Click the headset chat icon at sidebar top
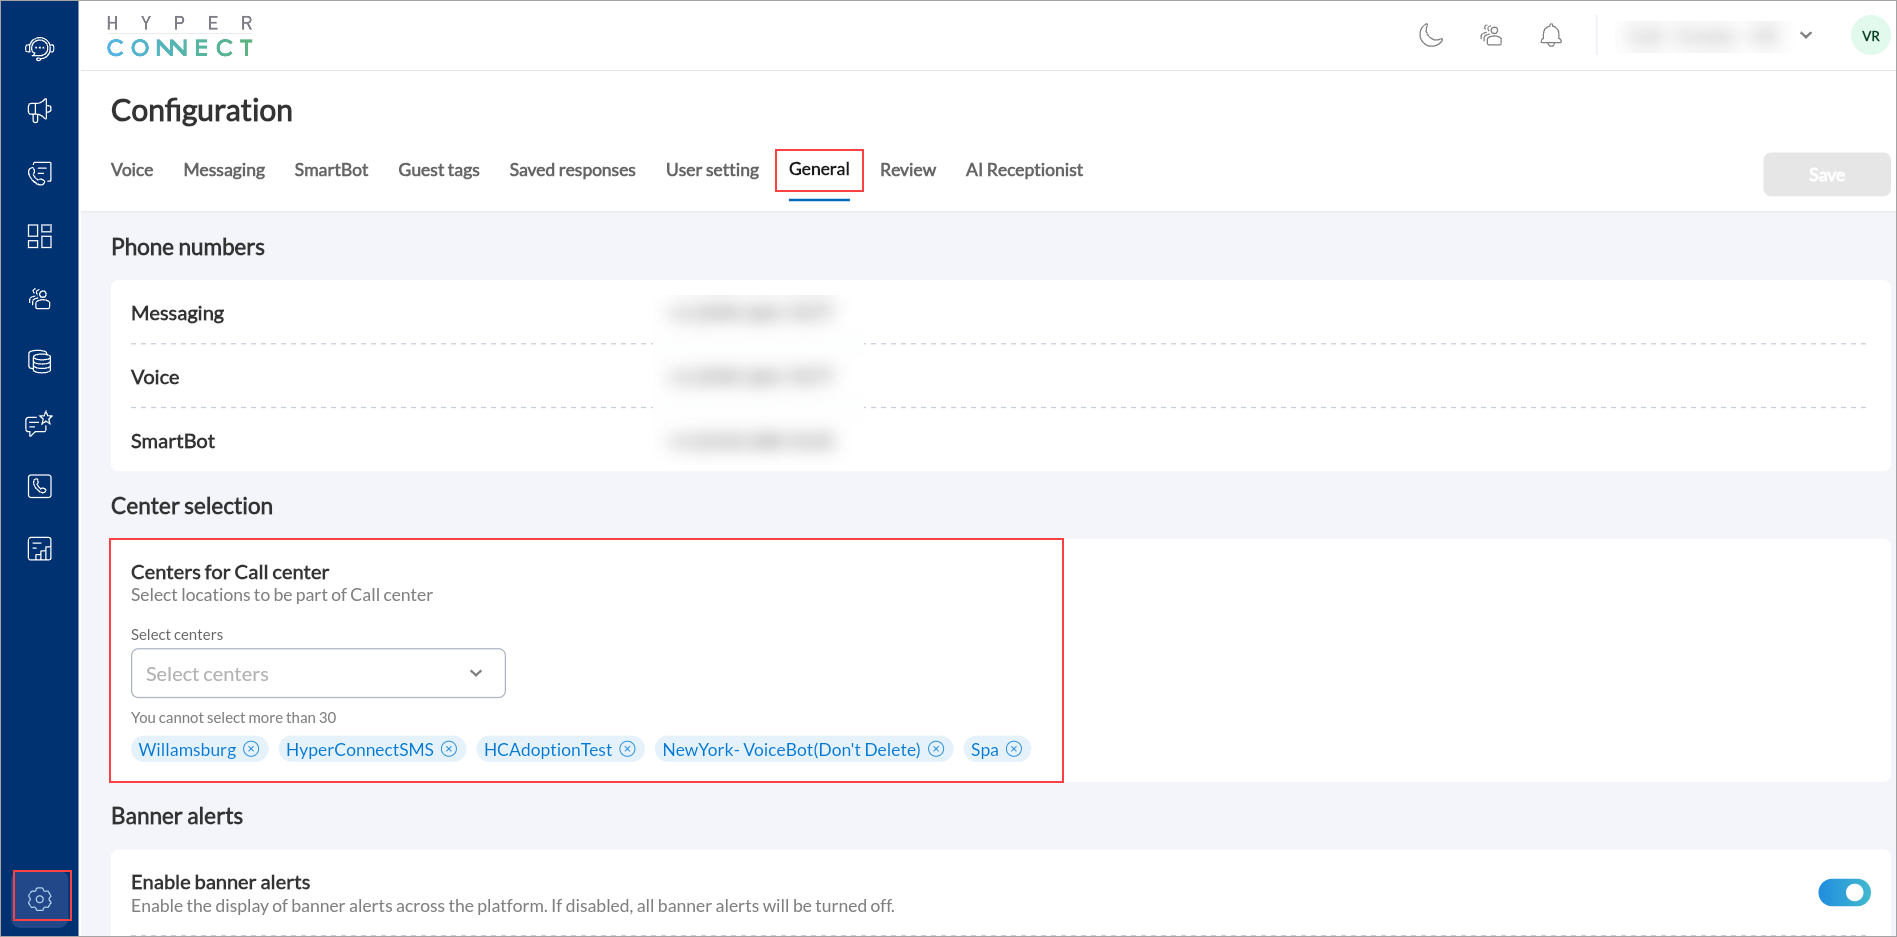 coord(40,47)
